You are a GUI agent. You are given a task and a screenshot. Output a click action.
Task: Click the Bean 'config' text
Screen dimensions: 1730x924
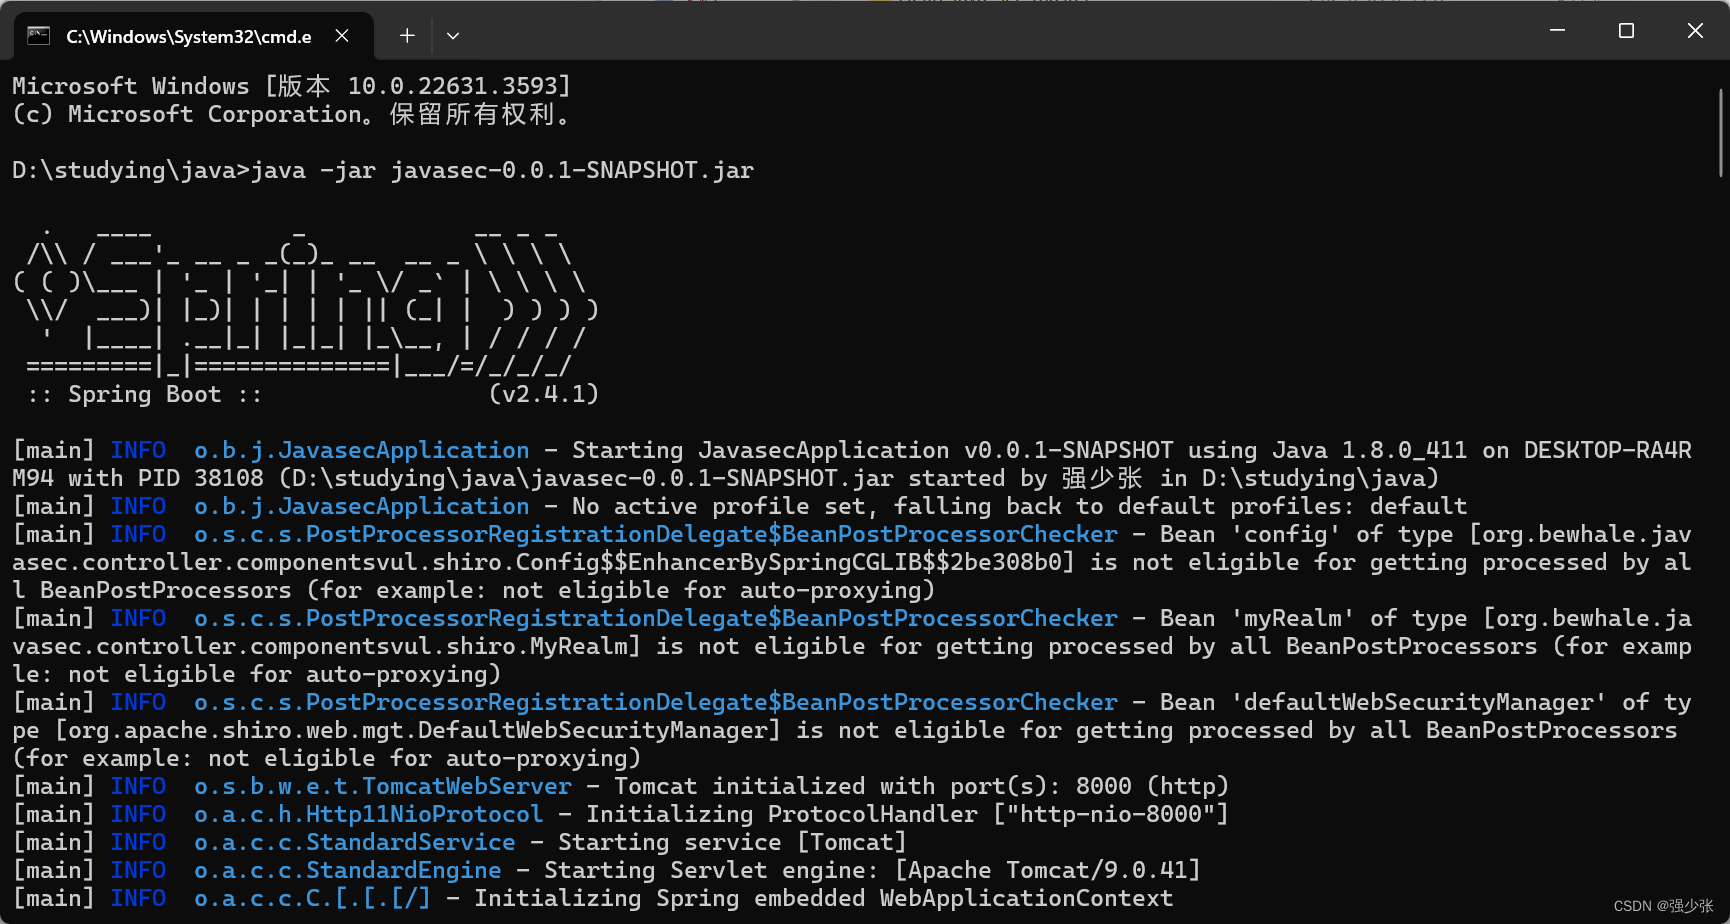[x=1251, y=534]
